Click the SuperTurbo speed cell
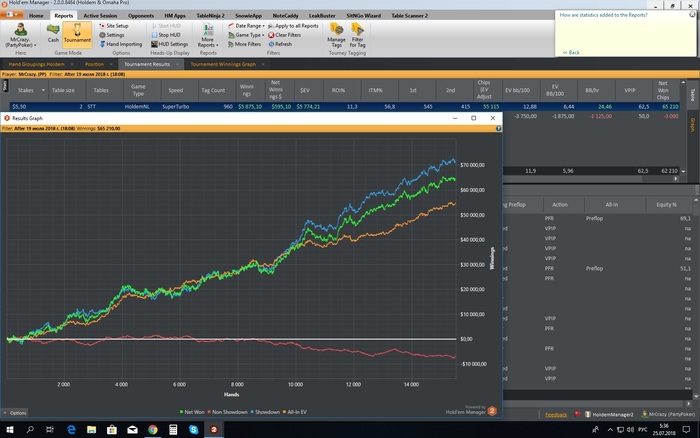This screenshot has height=438, width=700. click(x=175, y=107)
